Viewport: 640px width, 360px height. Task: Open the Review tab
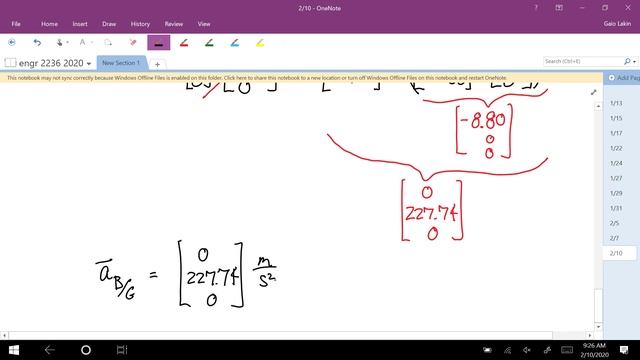(x=174, y=24)
